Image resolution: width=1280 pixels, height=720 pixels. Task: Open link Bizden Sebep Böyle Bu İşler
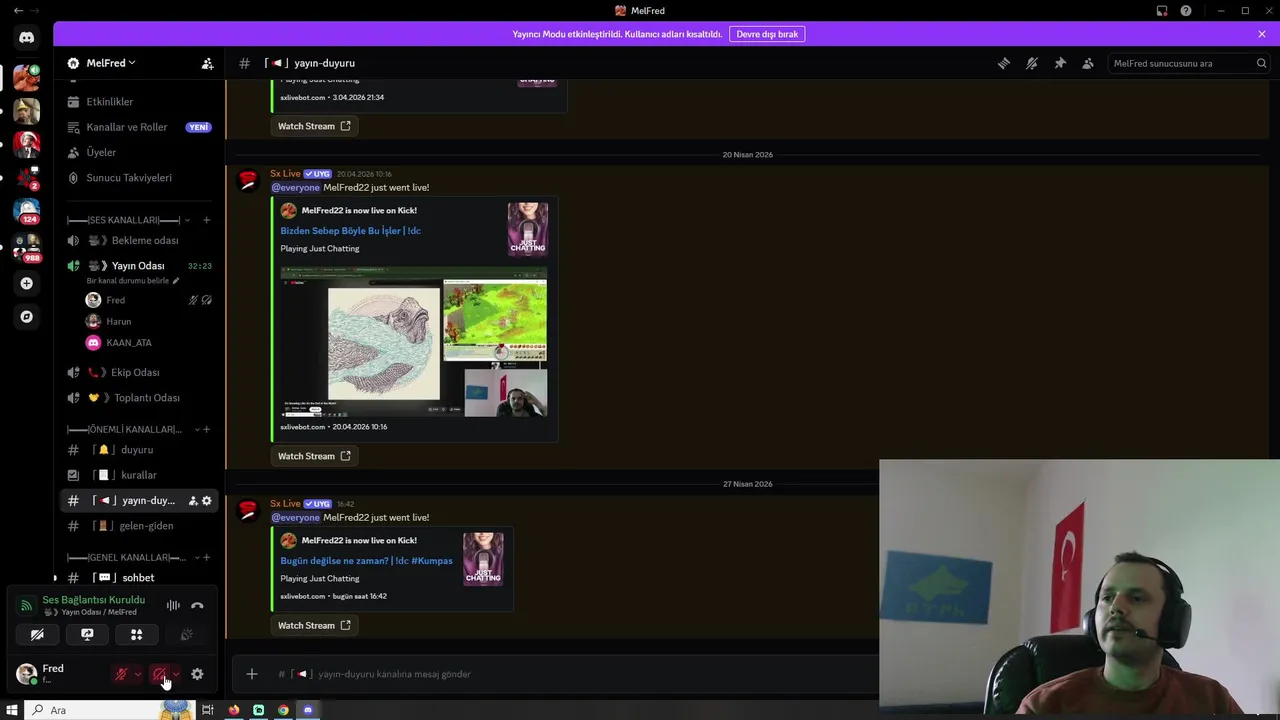click(350, 231)
